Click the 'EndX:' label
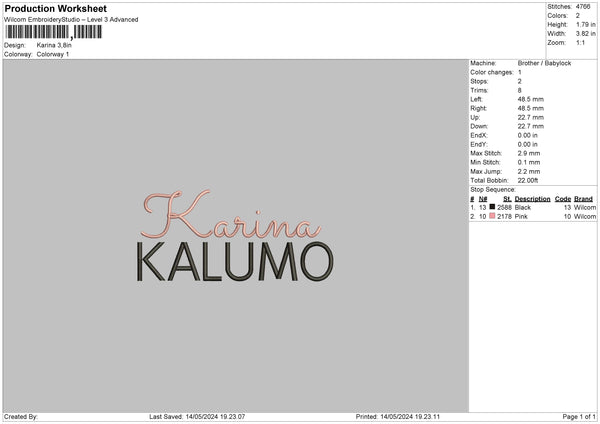The image size is (600, 424). (x=479, y=135)
